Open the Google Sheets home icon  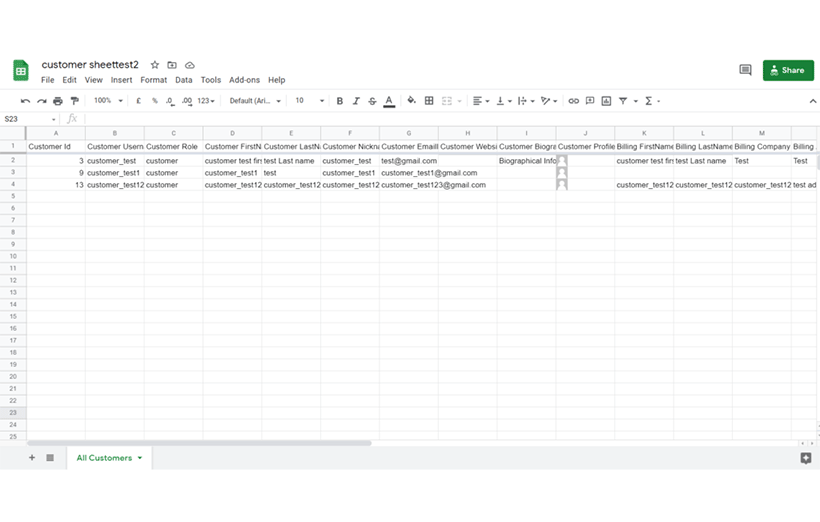[x=21, y=71]
